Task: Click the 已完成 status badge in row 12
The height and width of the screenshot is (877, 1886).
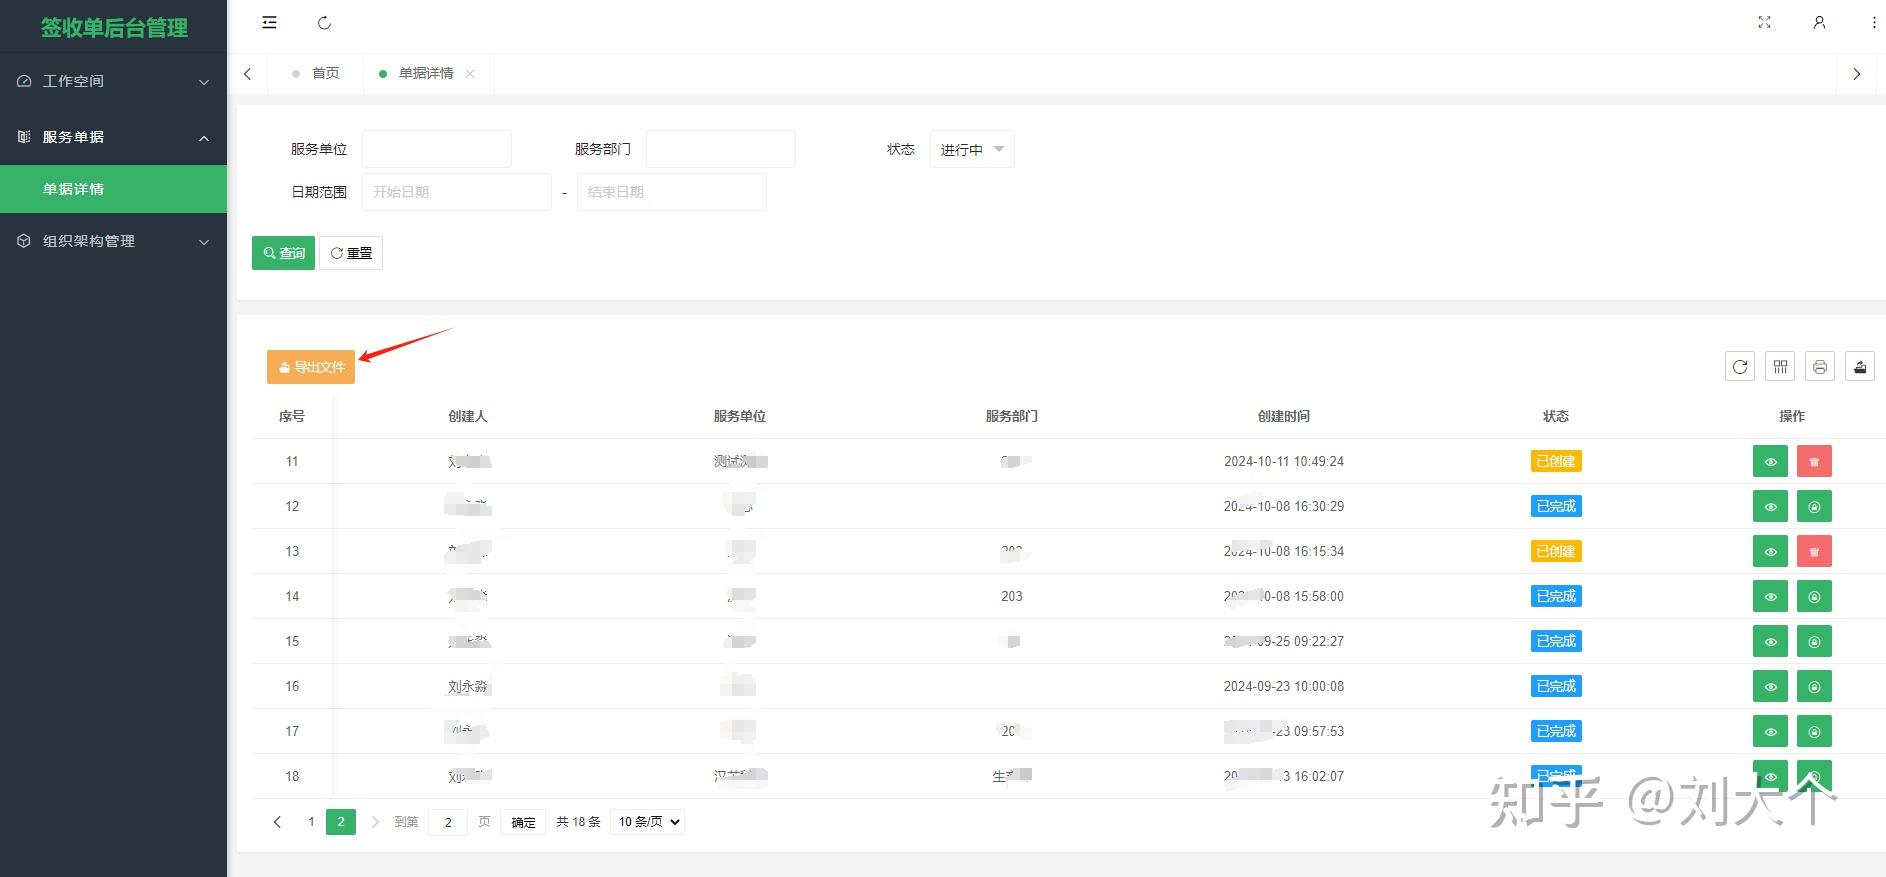Action: (x=1556, y=506)
